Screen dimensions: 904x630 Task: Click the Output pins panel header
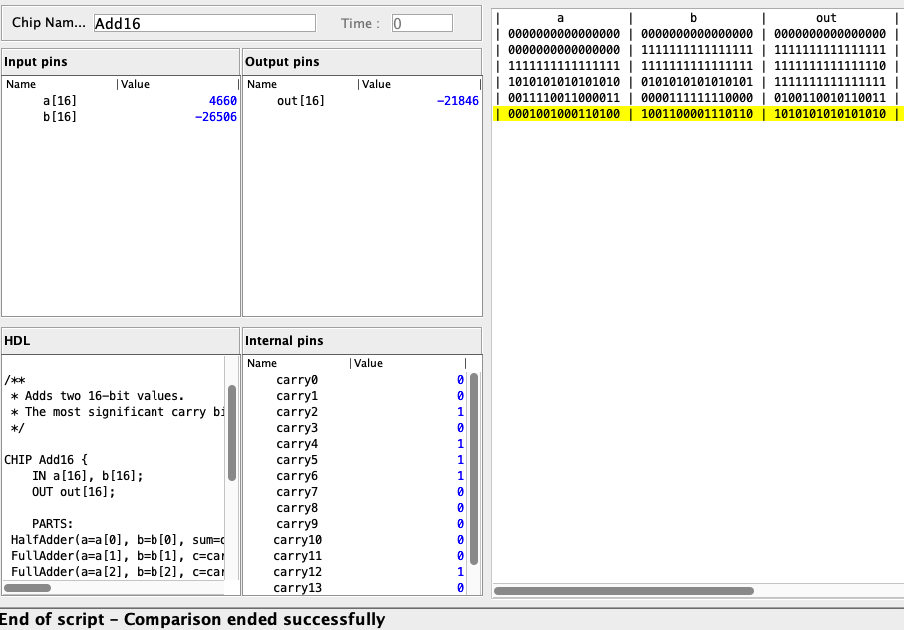click(362, 62)
